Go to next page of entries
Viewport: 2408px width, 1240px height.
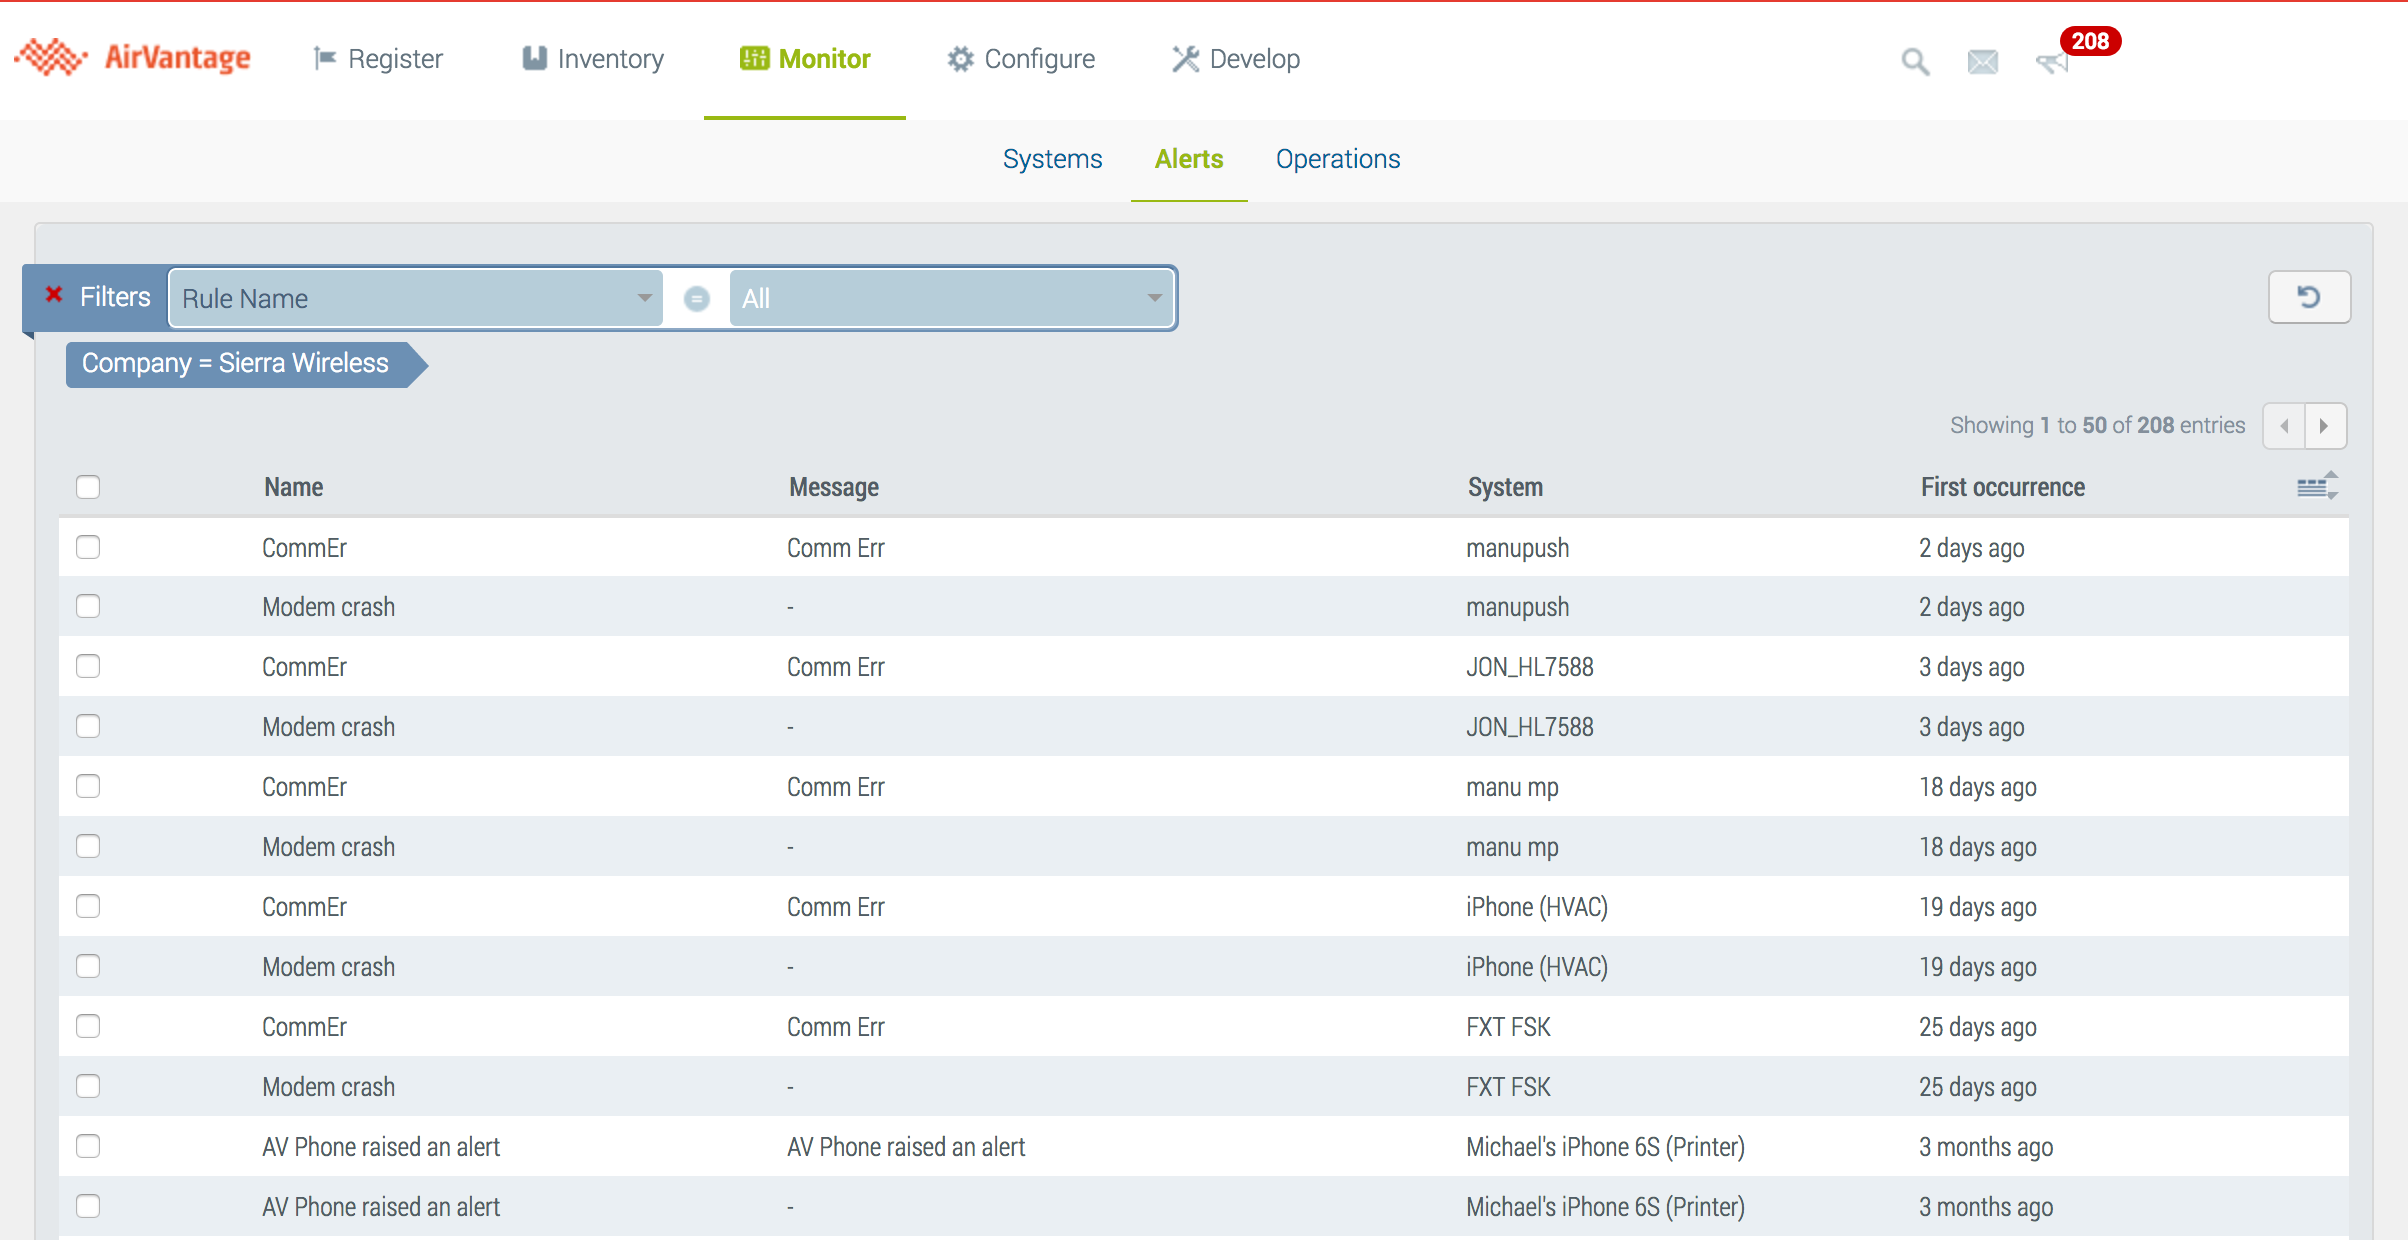(2324, 426)
